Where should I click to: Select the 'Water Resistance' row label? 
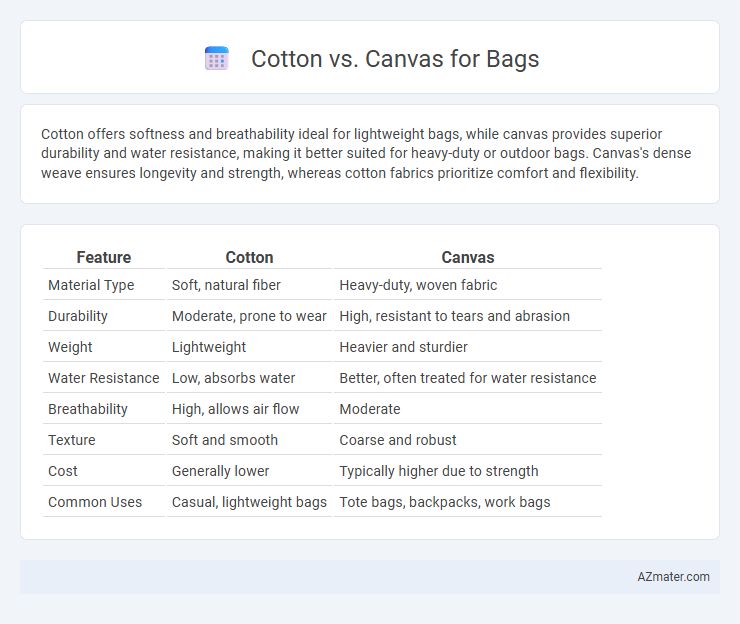104,378
